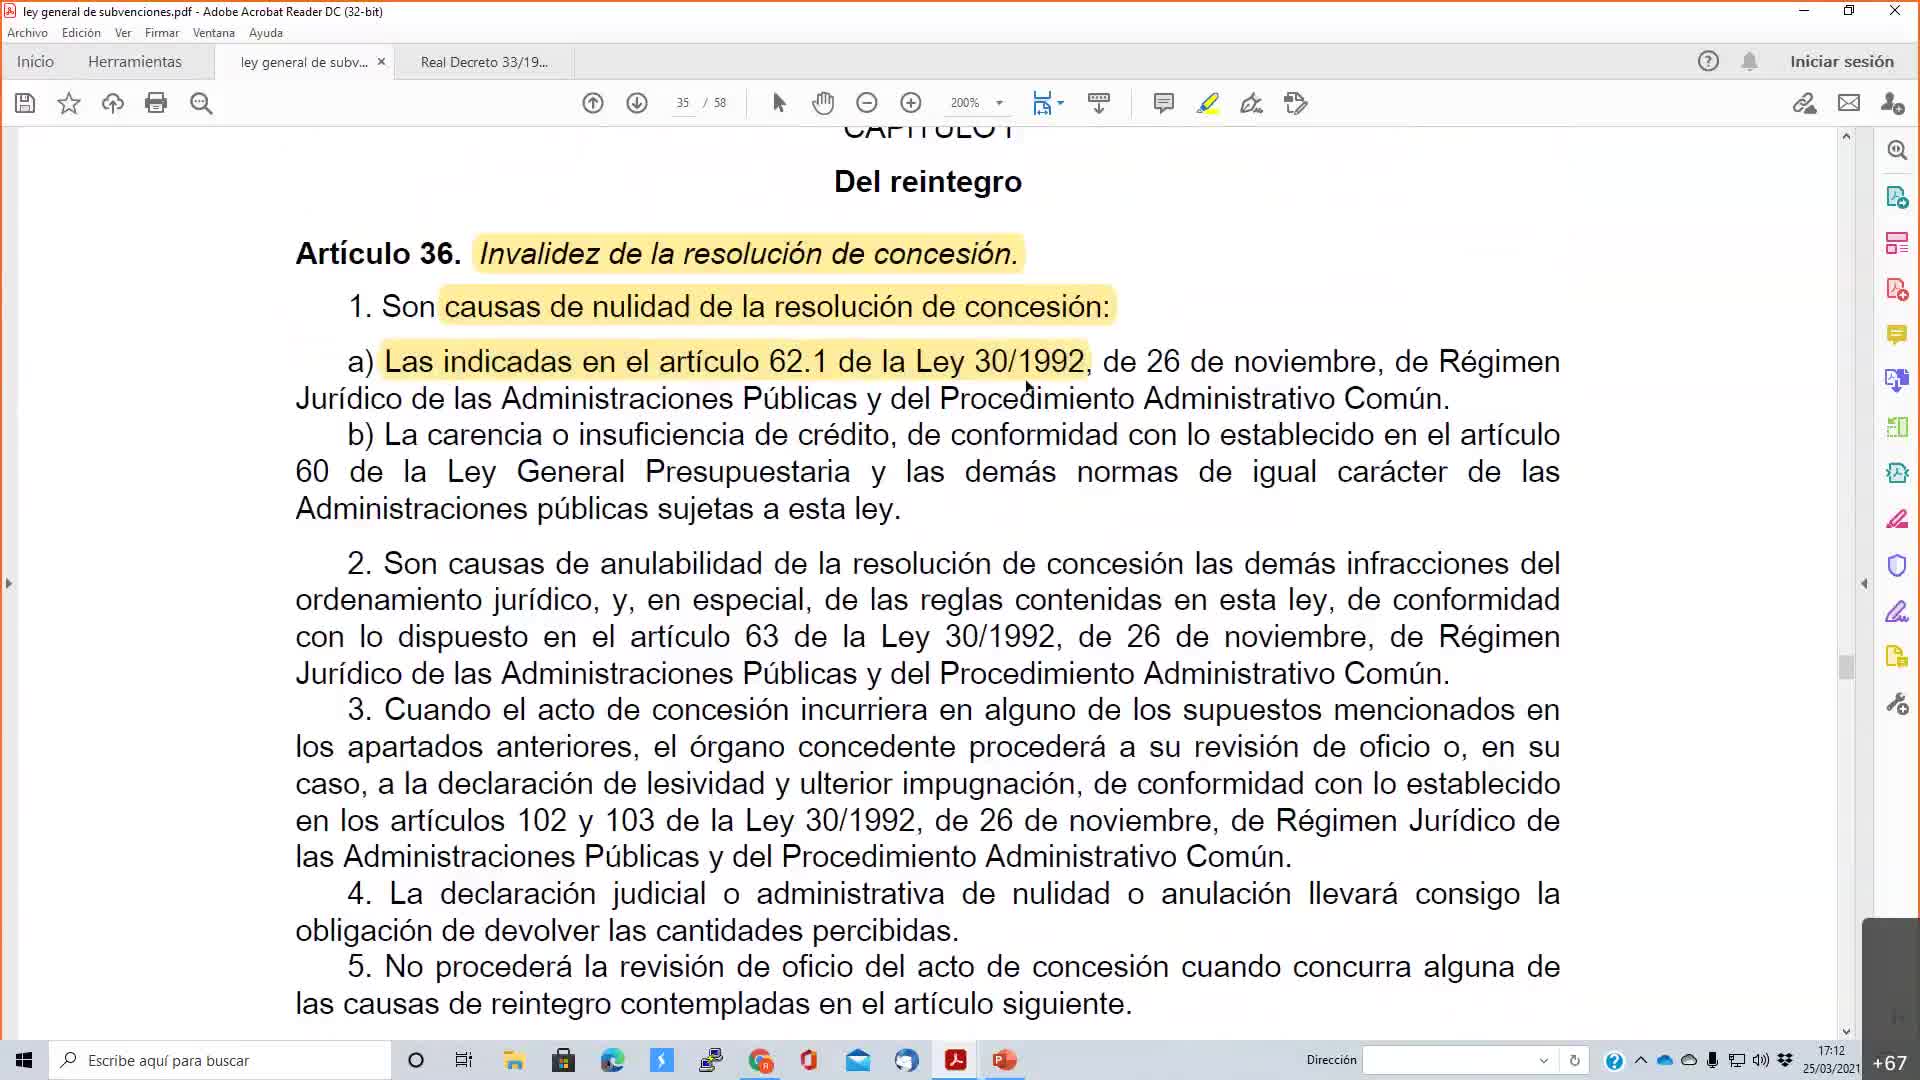
Task: Open the Archivo menu
Action: (27, 33)
